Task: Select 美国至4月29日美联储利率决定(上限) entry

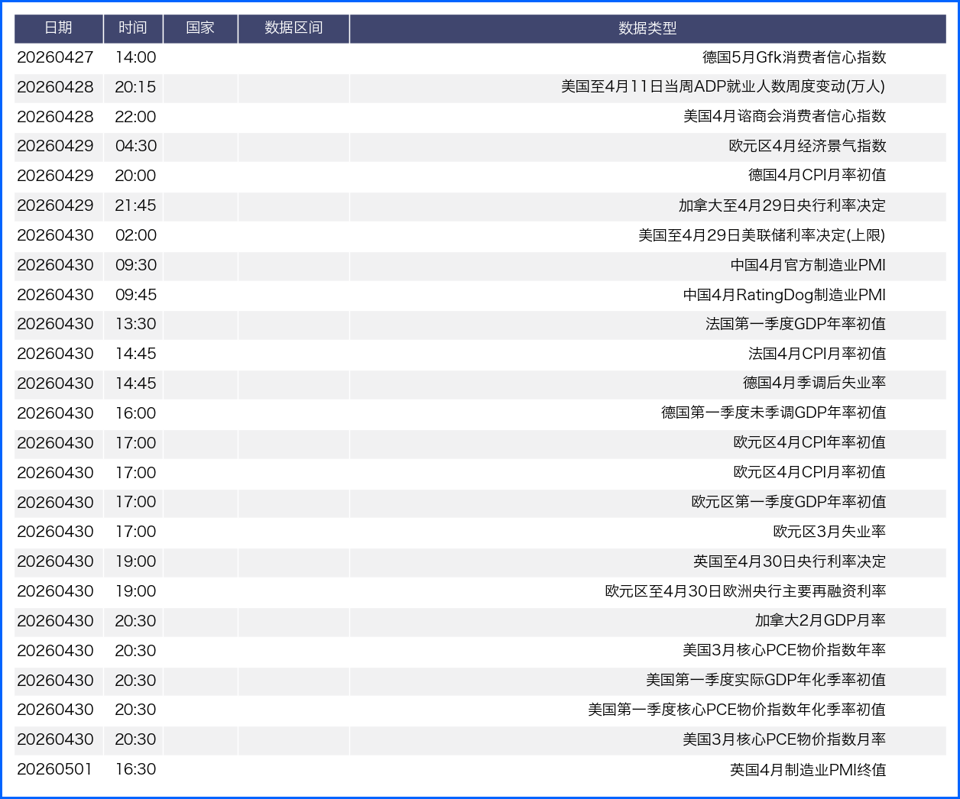Action: [x=762, y=236]
